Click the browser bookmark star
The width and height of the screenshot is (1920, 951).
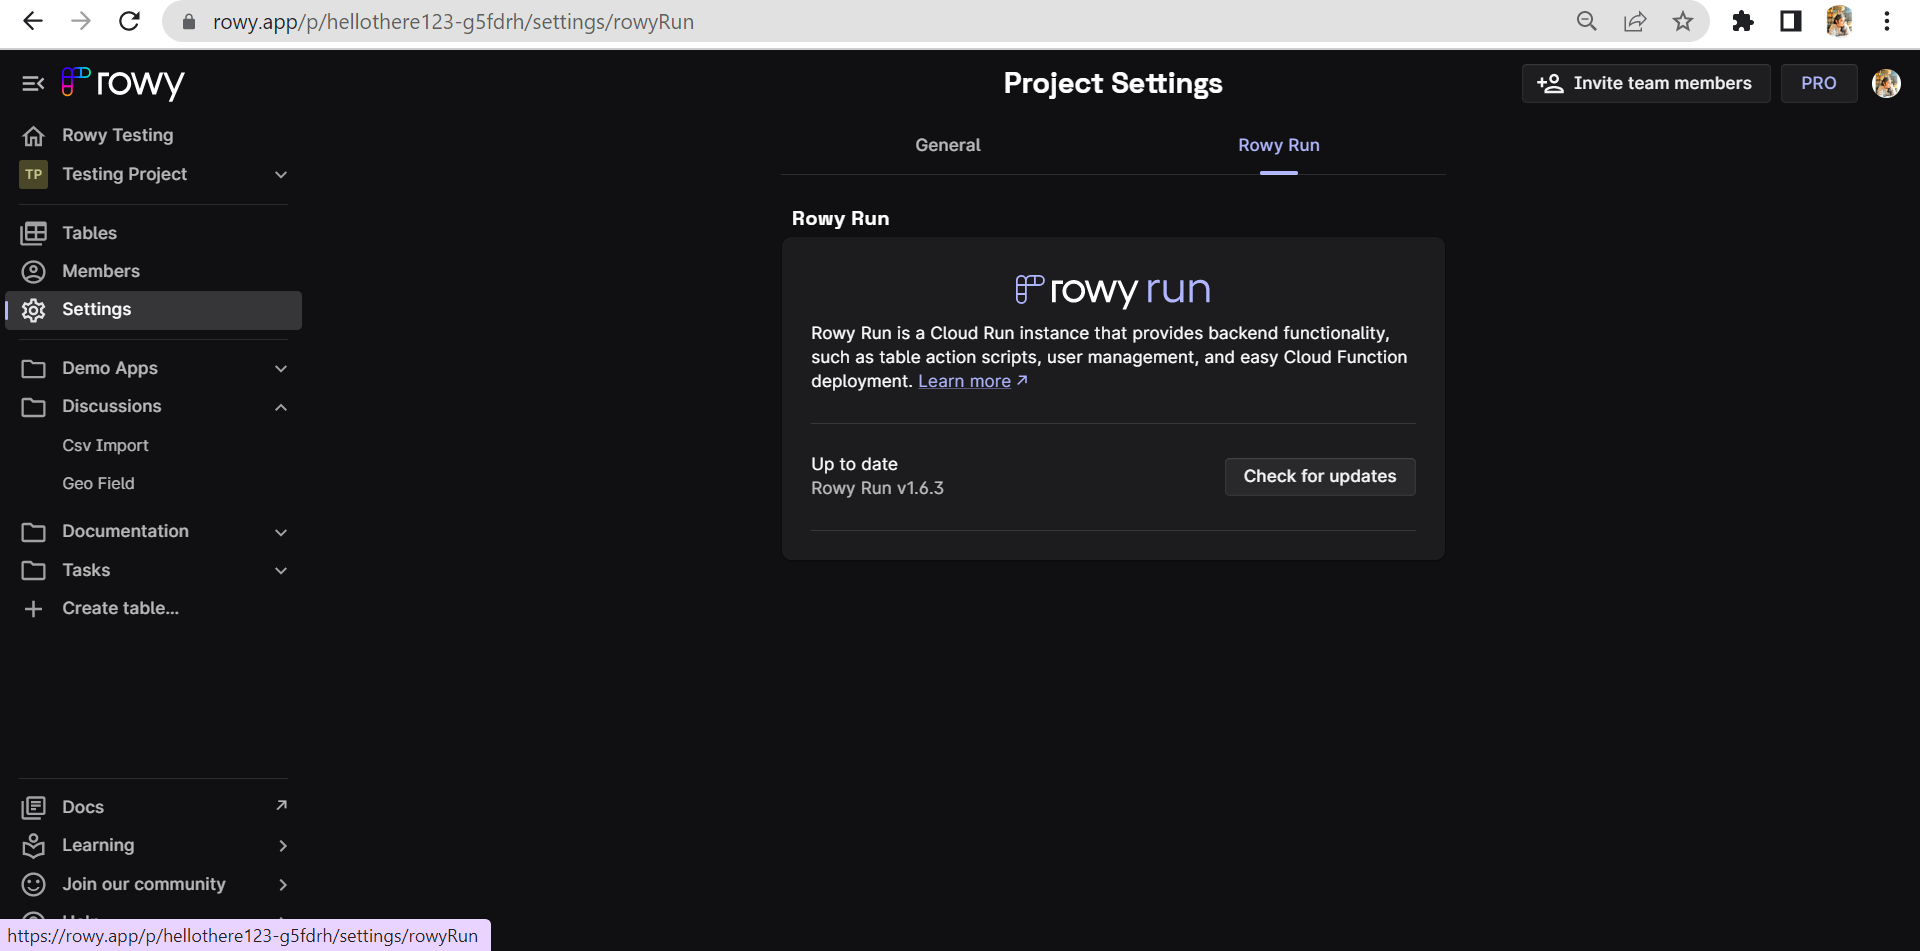click(1684, 21)
